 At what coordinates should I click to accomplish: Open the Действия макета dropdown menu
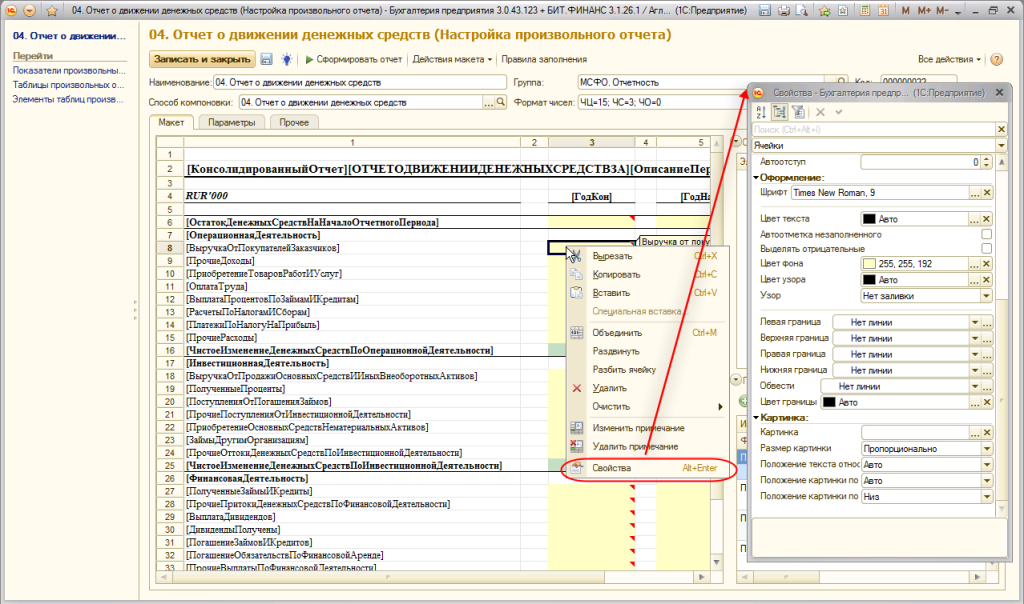tap(452, 59)
